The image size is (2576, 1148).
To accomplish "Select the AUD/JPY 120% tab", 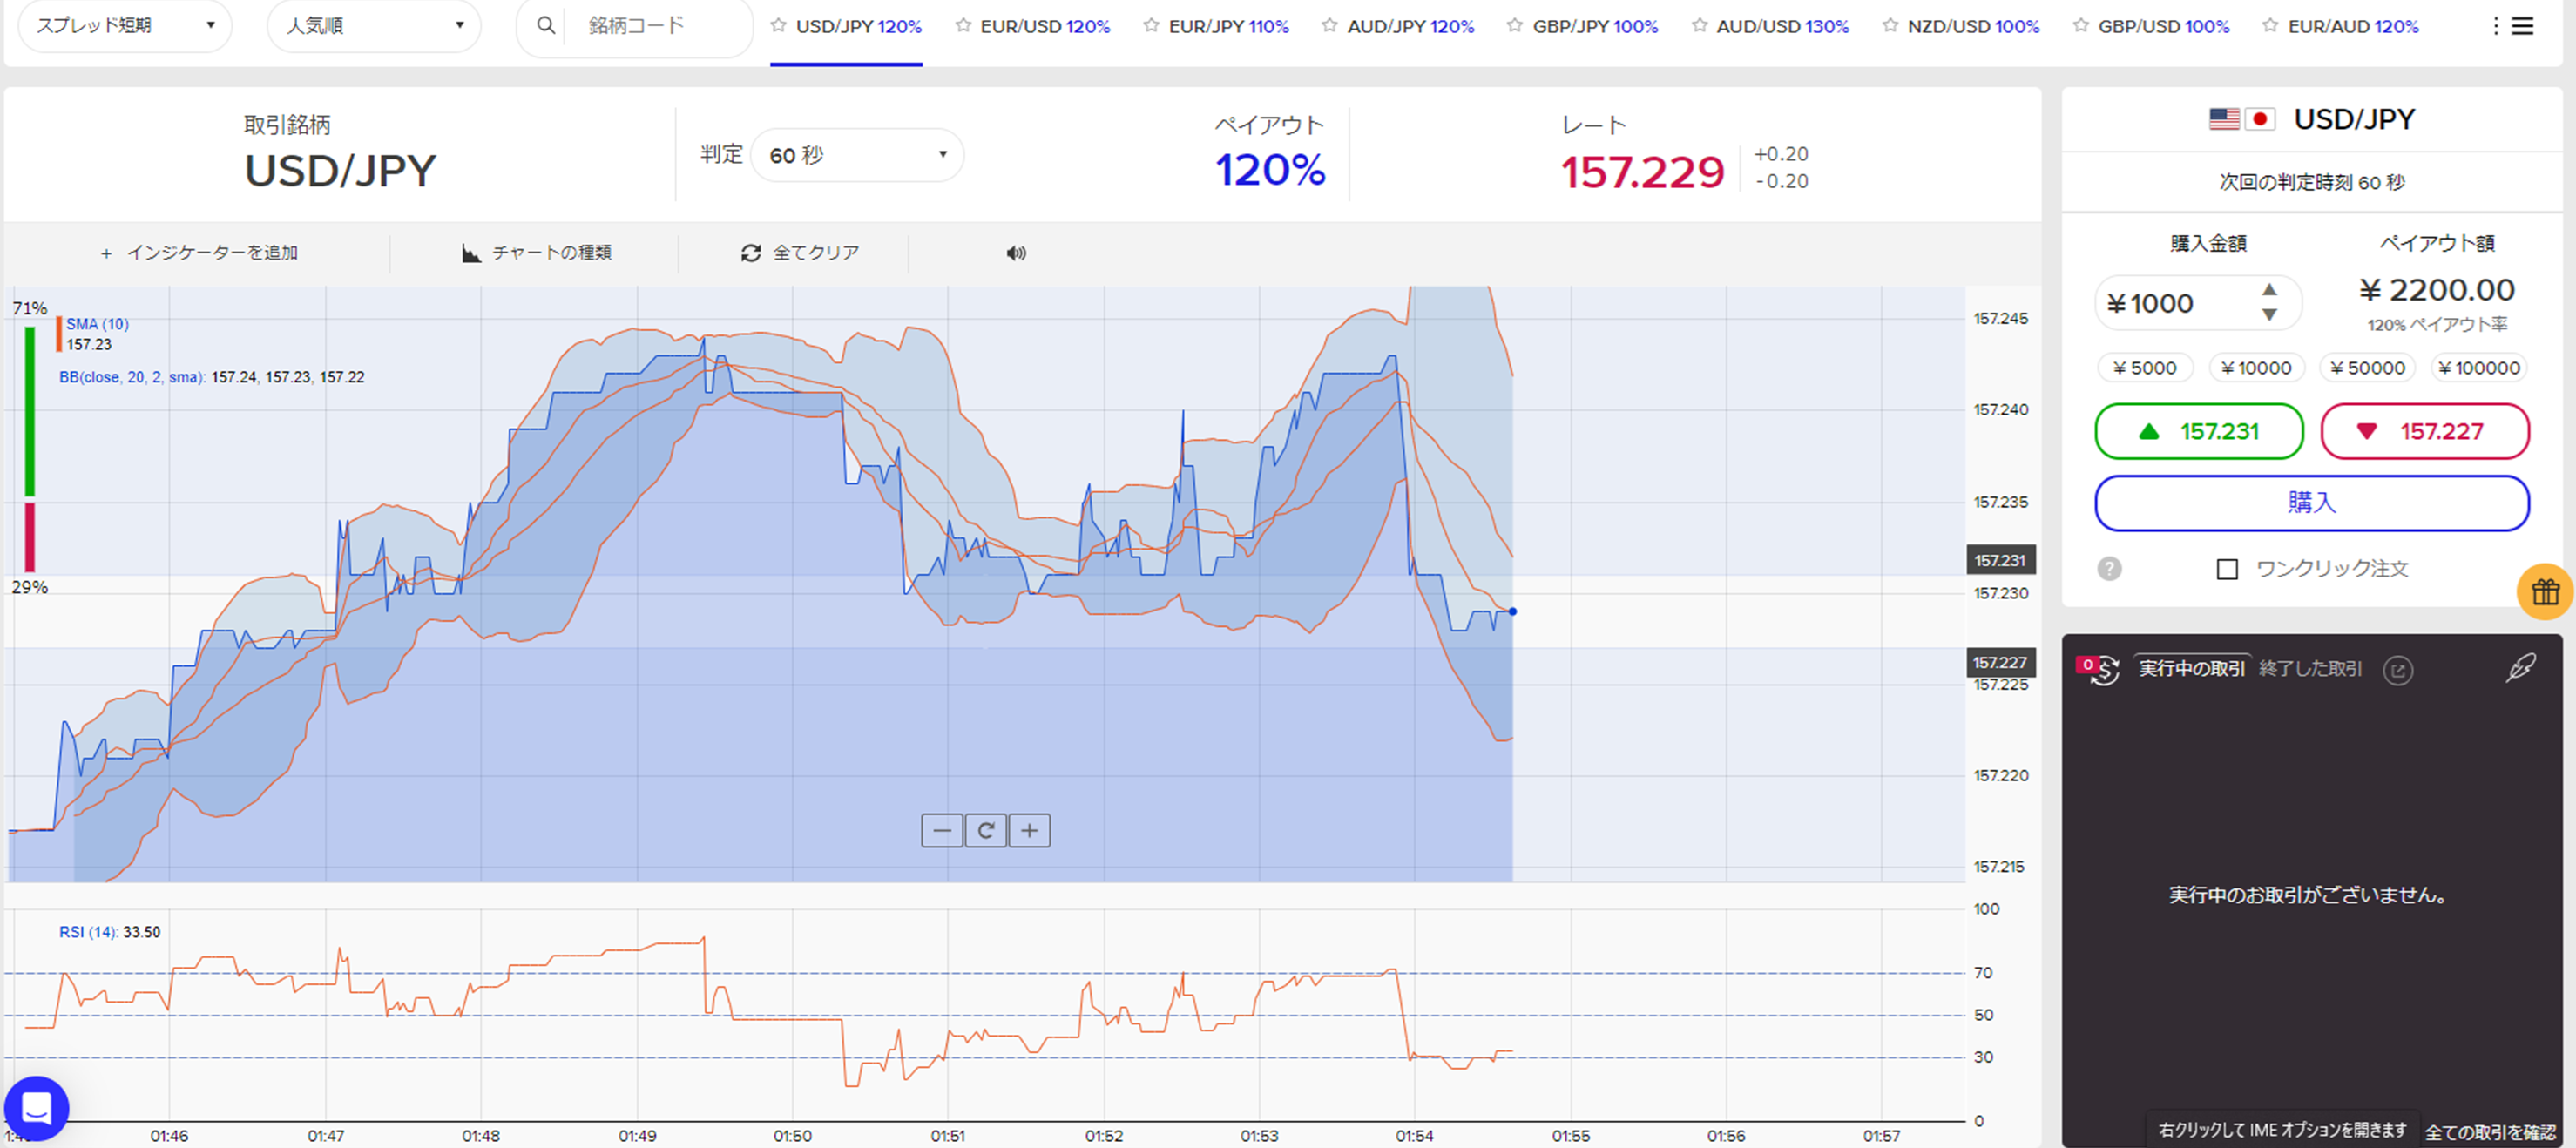I will (1411, 26).
